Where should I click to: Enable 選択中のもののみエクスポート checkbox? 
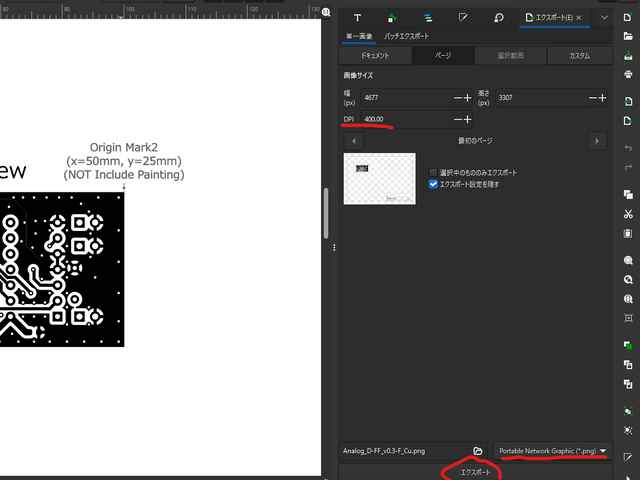[433, 172]
